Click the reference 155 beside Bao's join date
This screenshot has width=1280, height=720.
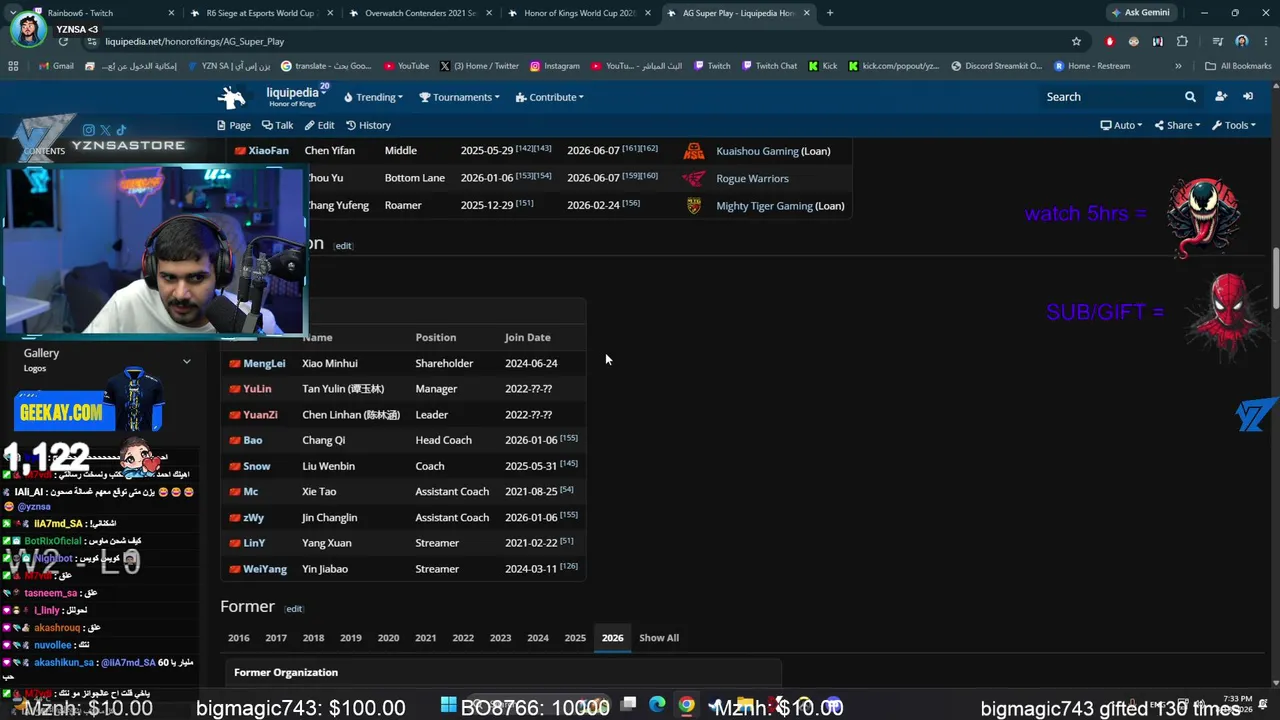coord(569,438)
